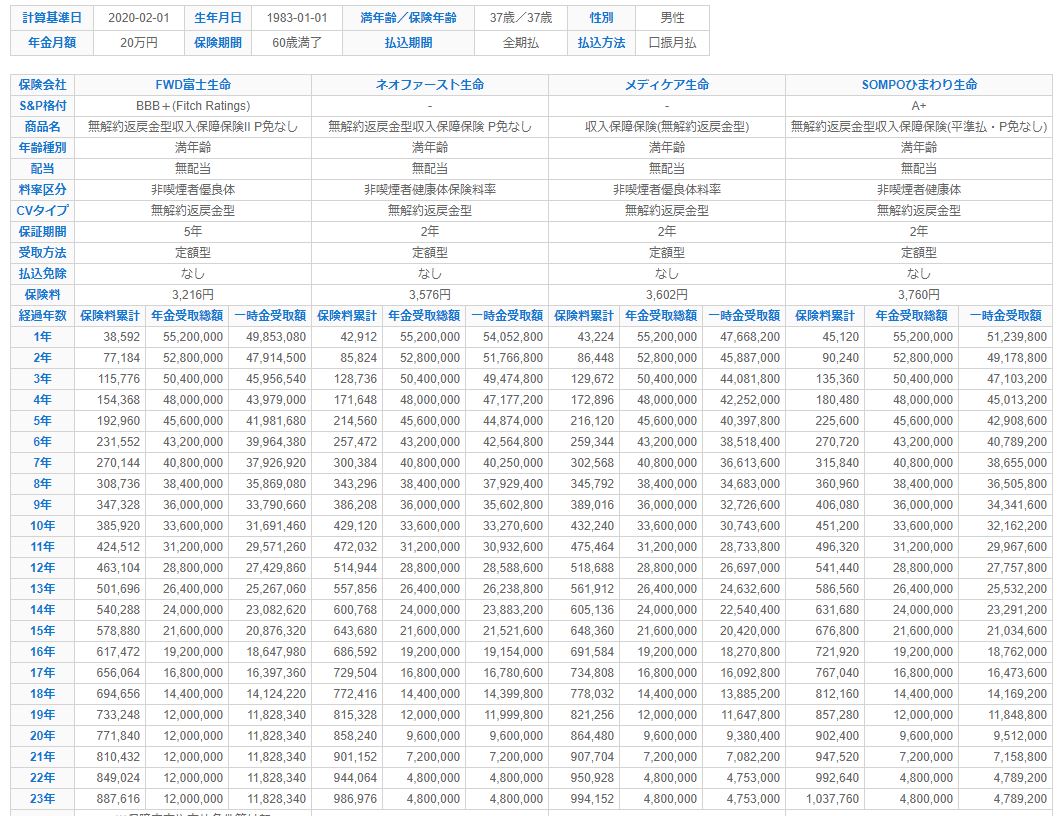This screenshot has width=1061, height=816.
Task: Select the 1年 row label
Action: 42,336
